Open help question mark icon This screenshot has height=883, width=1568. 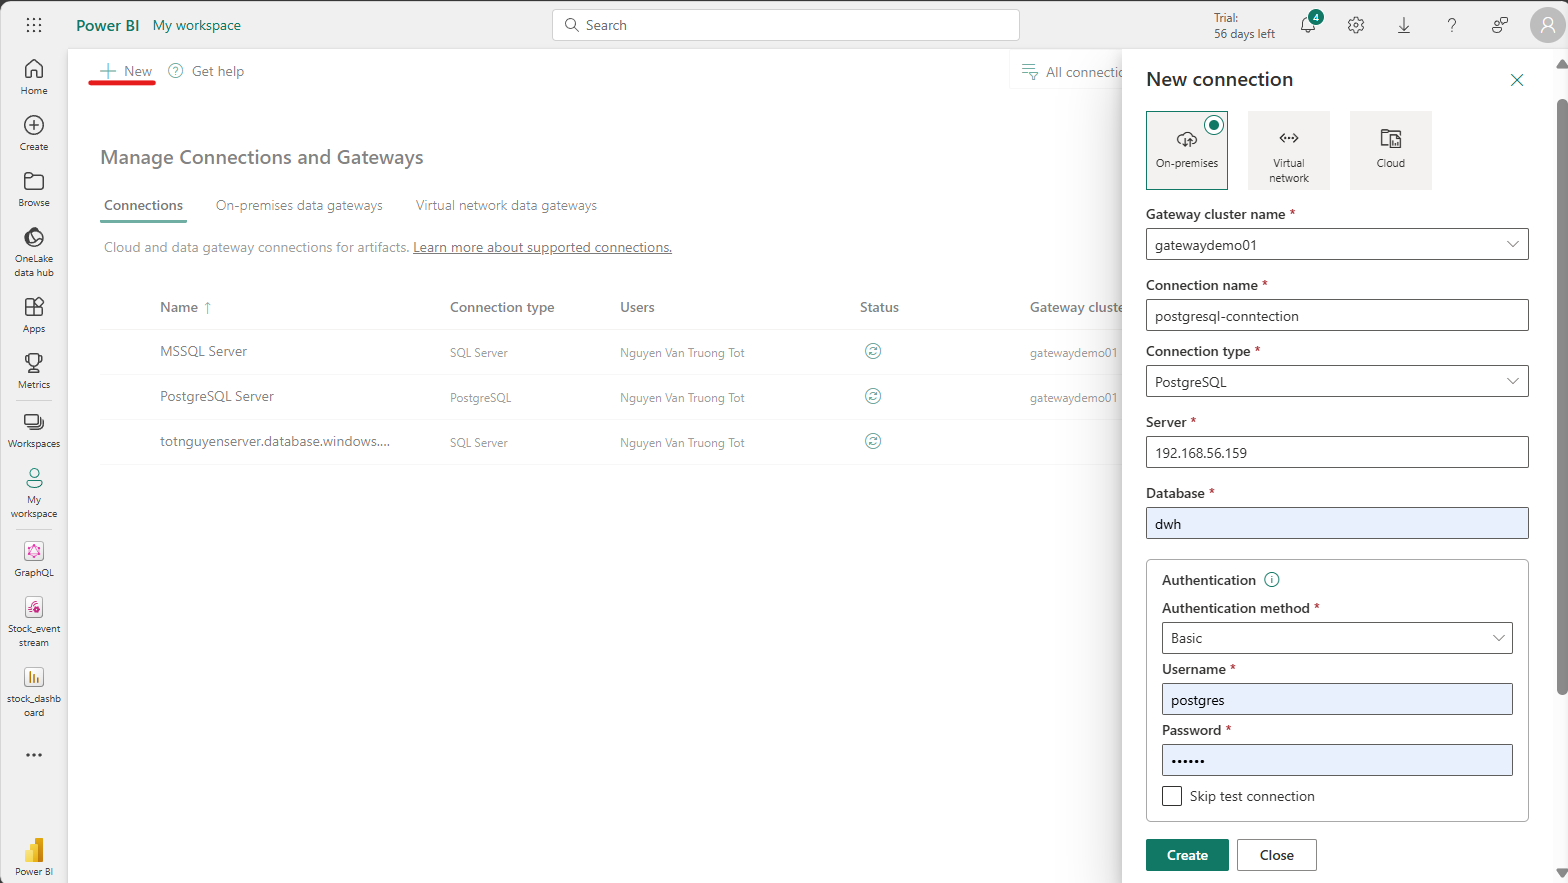coord(1452,25)
